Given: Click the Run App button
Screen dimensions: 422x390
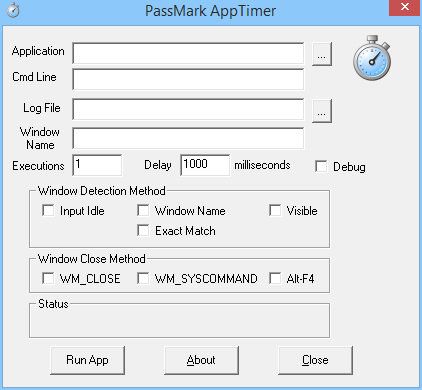Looking at the screenshot, I should (87, 360).
